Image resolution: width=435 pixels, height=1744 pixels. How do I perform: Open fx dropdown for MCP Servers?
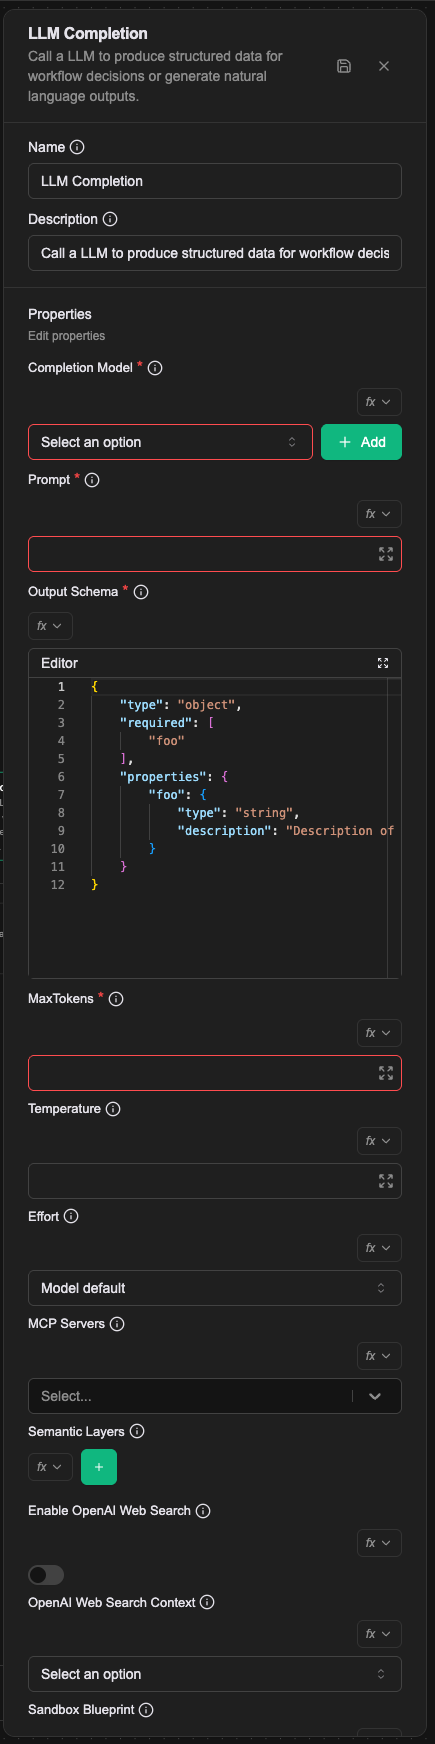[380, 1356]
